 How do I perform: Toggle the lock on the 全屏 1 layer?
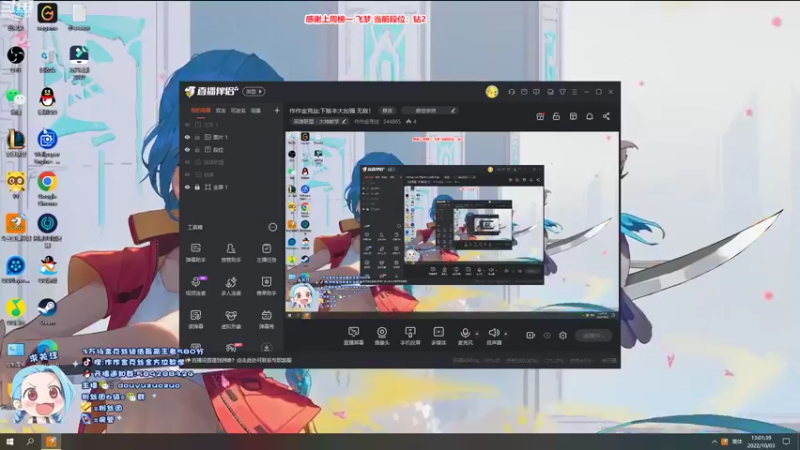pyautogui.click(x=197, y=187)
